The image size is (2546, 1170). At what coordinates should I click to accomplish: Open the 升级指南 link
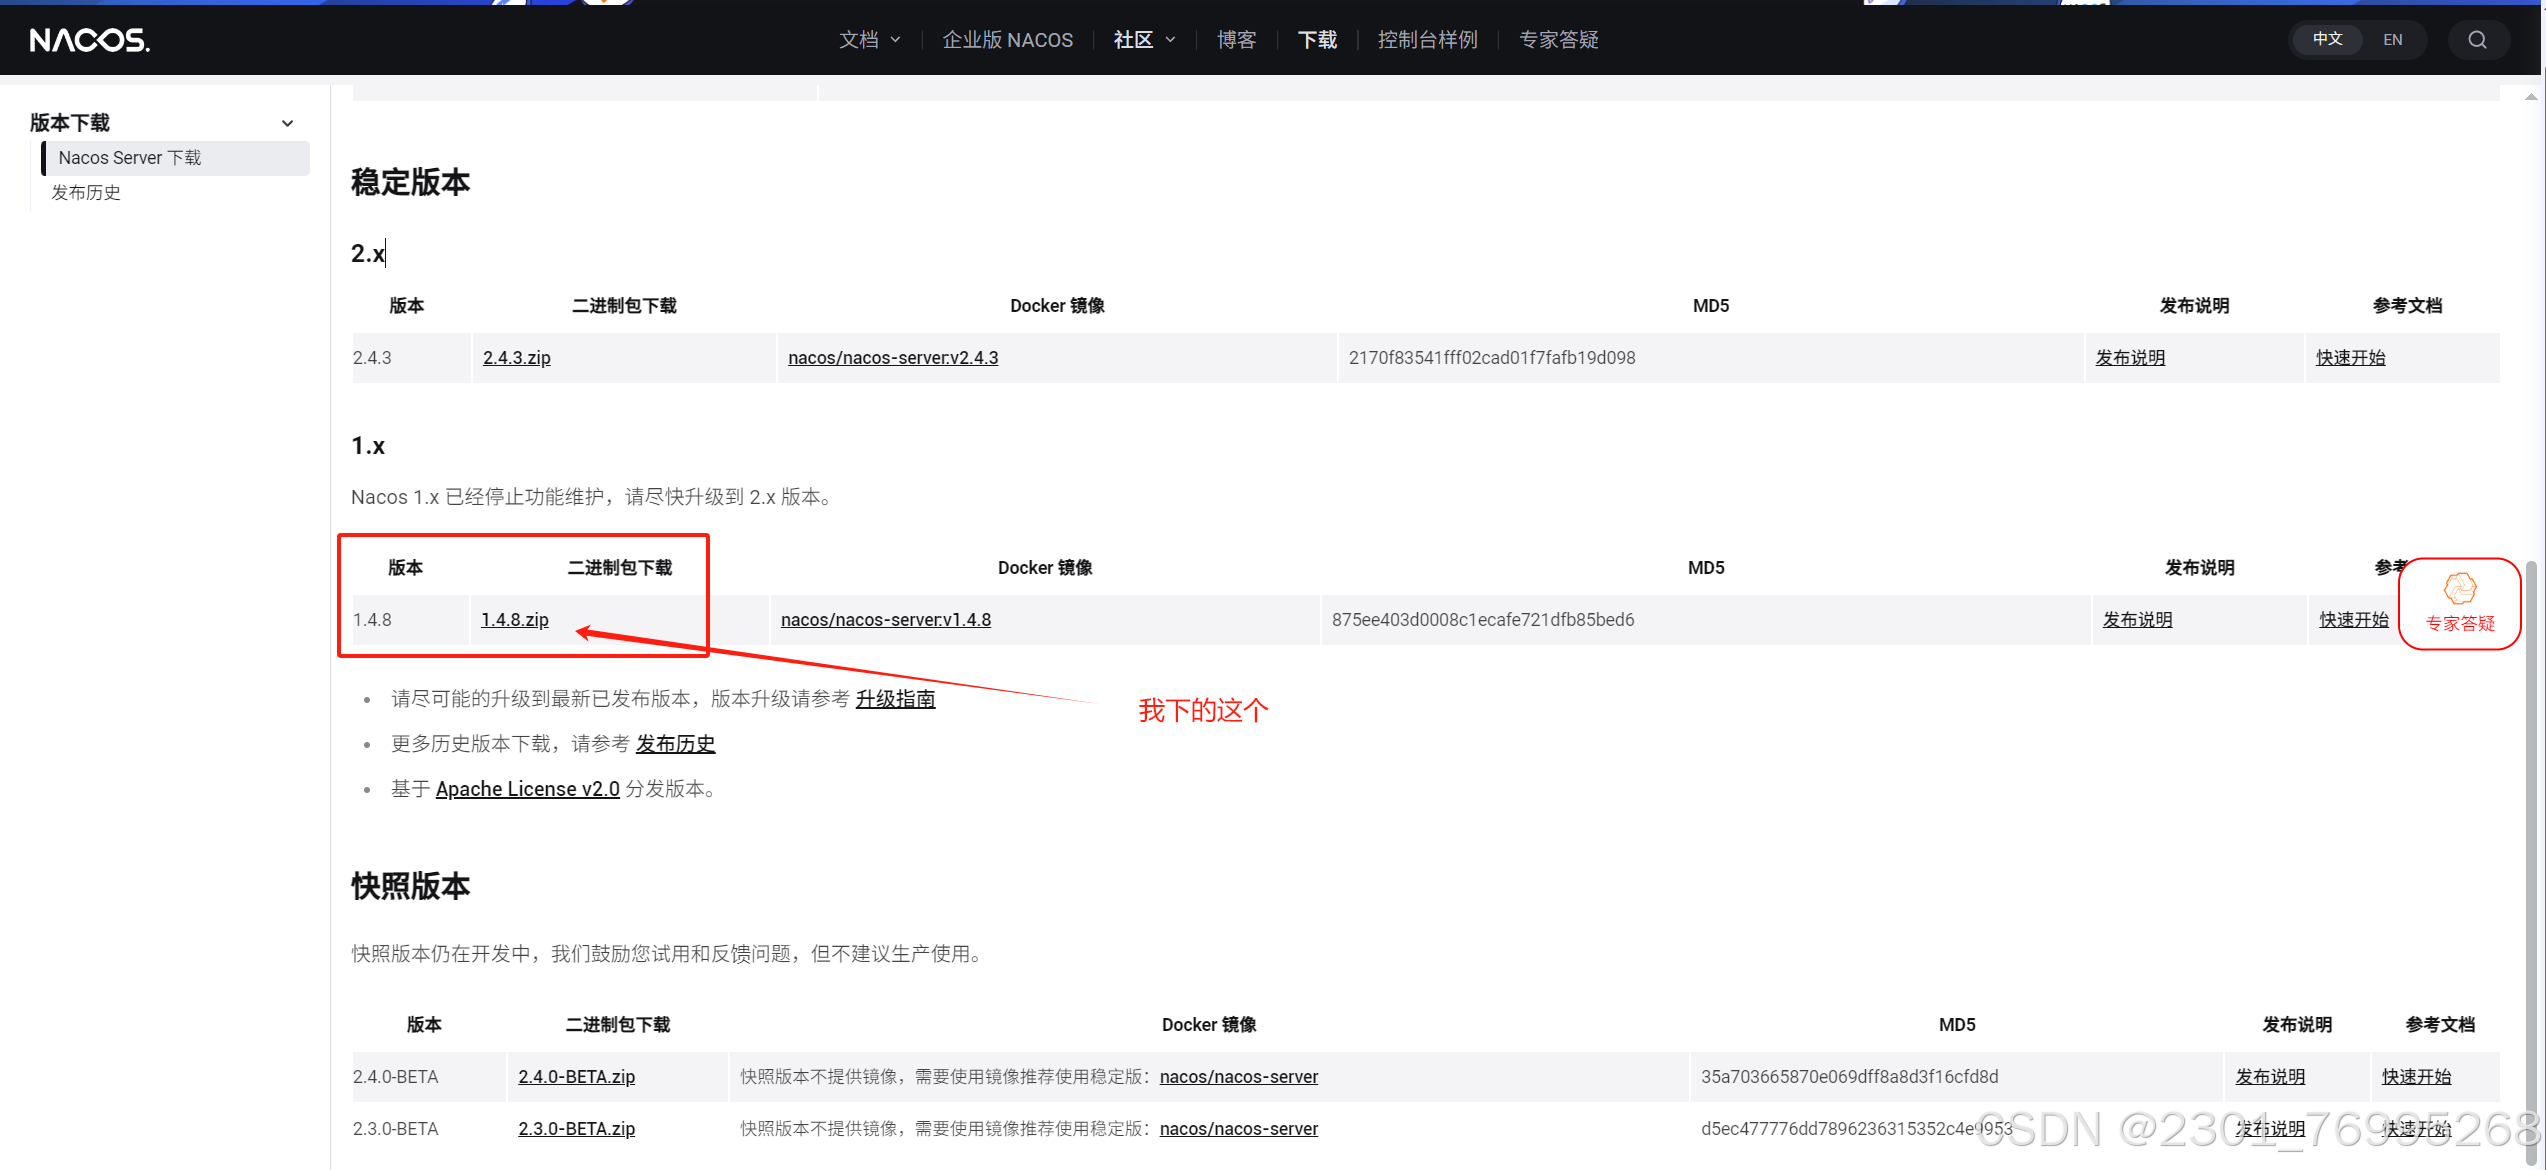click(895, 699)
